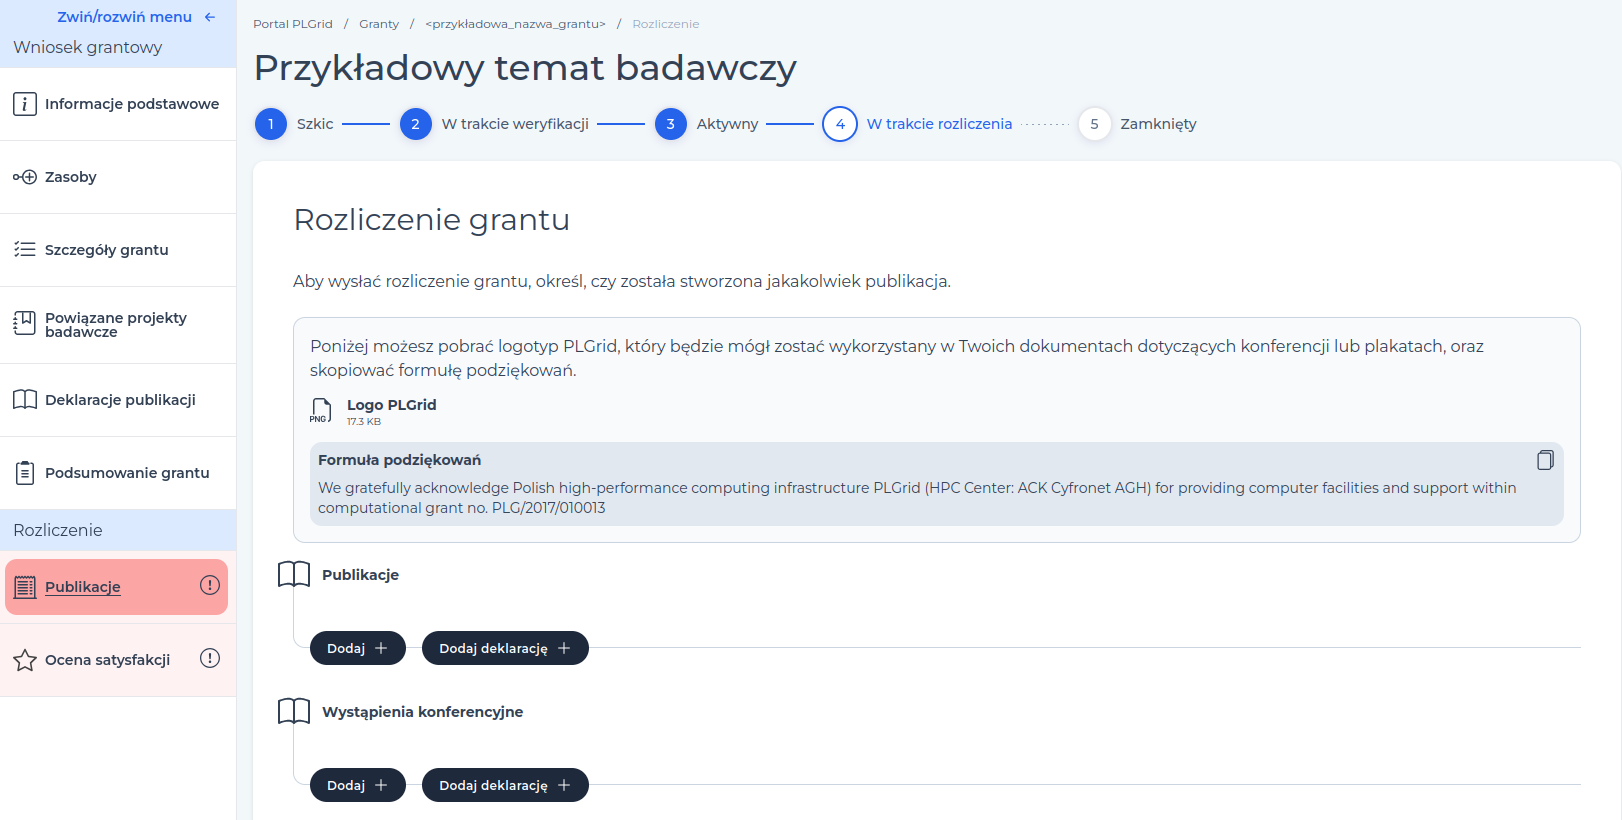The image size is (1622, 820).
Task: Open Zasoby menu item
Action: pyautogui.click(x=118, y=177)
